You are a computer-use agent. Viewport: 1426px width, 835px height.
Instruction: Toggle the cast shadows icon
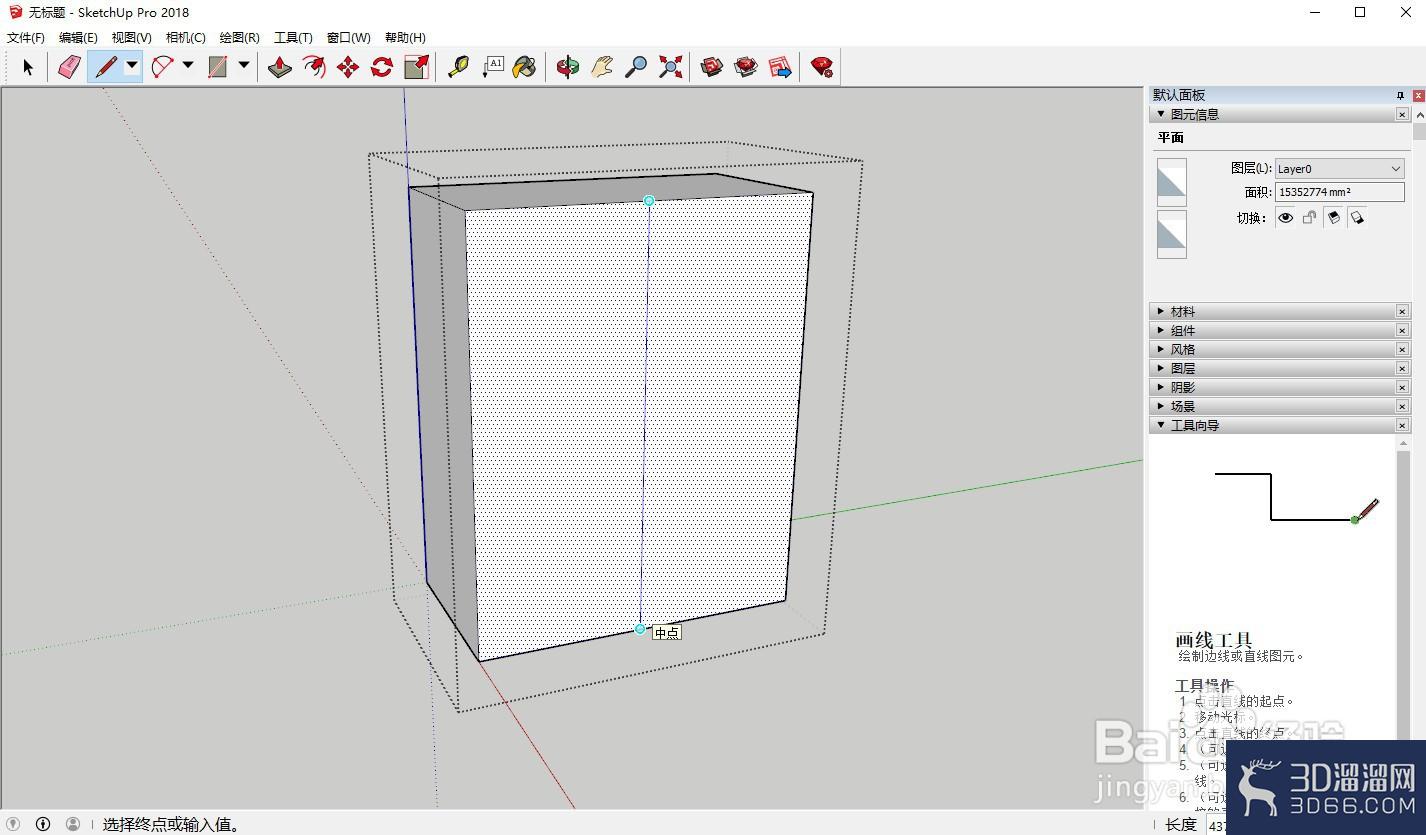1334,218
